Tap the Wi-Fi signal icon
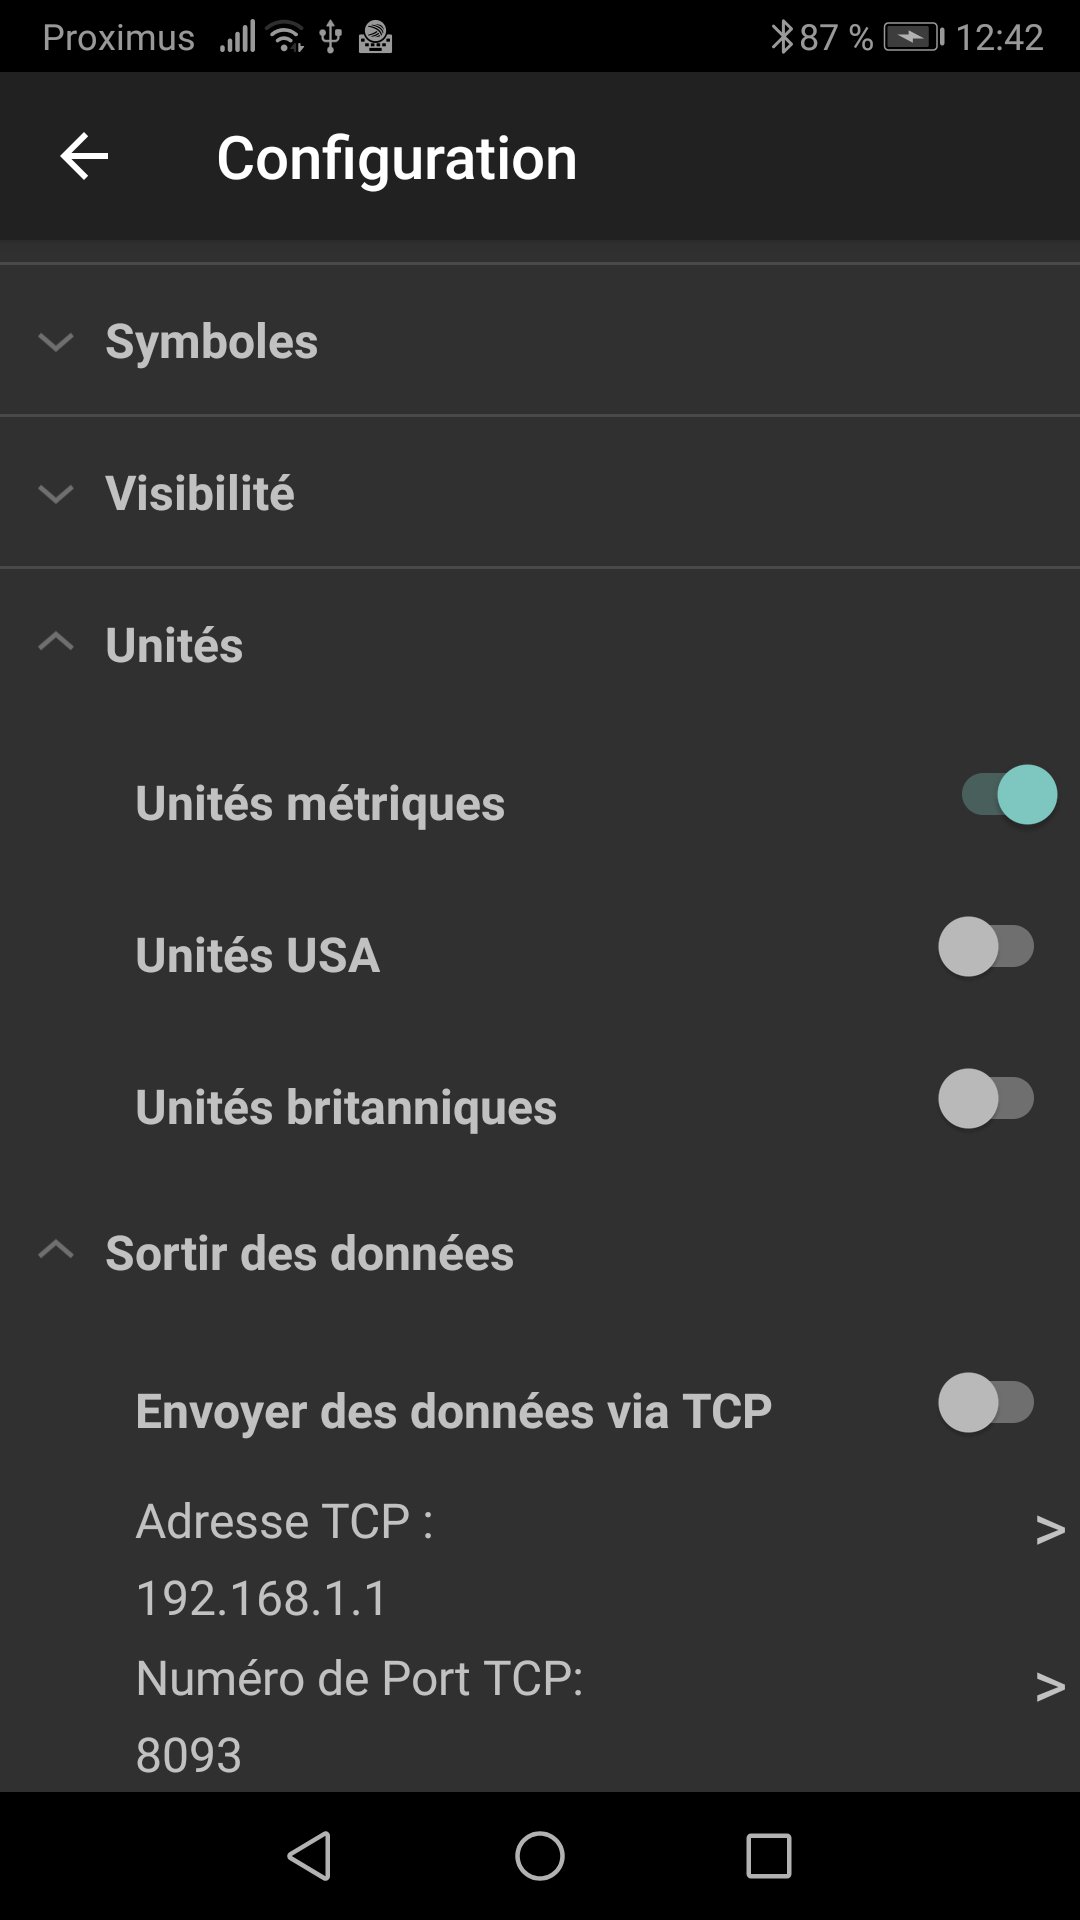This screenshot has height=1920, width=1080. pyautogui.click(x=286, y=37)
